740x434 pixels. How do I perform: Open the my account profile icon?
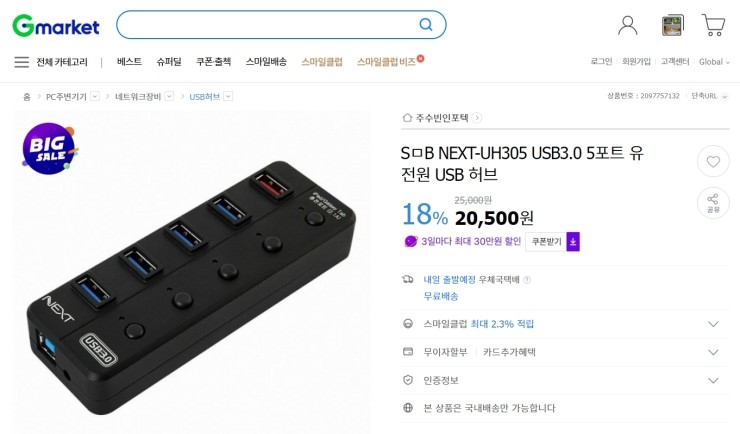(x=628, y=25)
